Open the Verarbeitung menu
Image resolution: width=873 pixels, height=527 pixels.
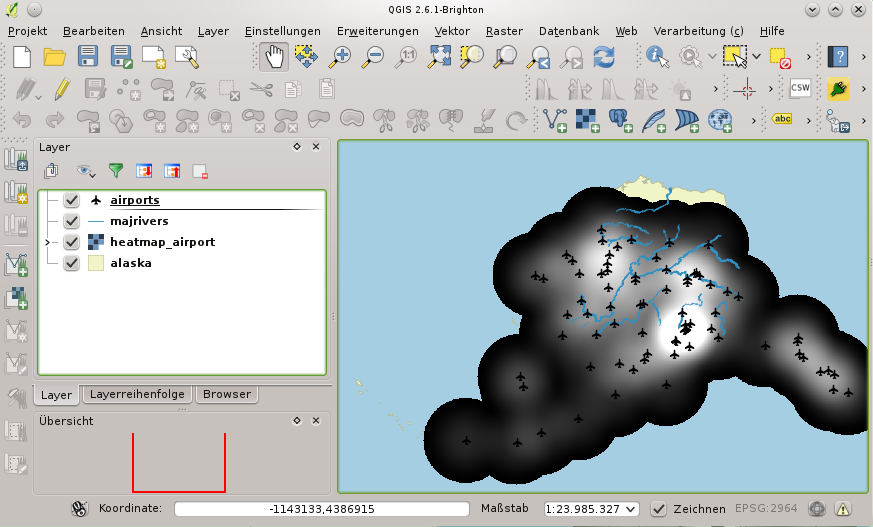[698, 31]
